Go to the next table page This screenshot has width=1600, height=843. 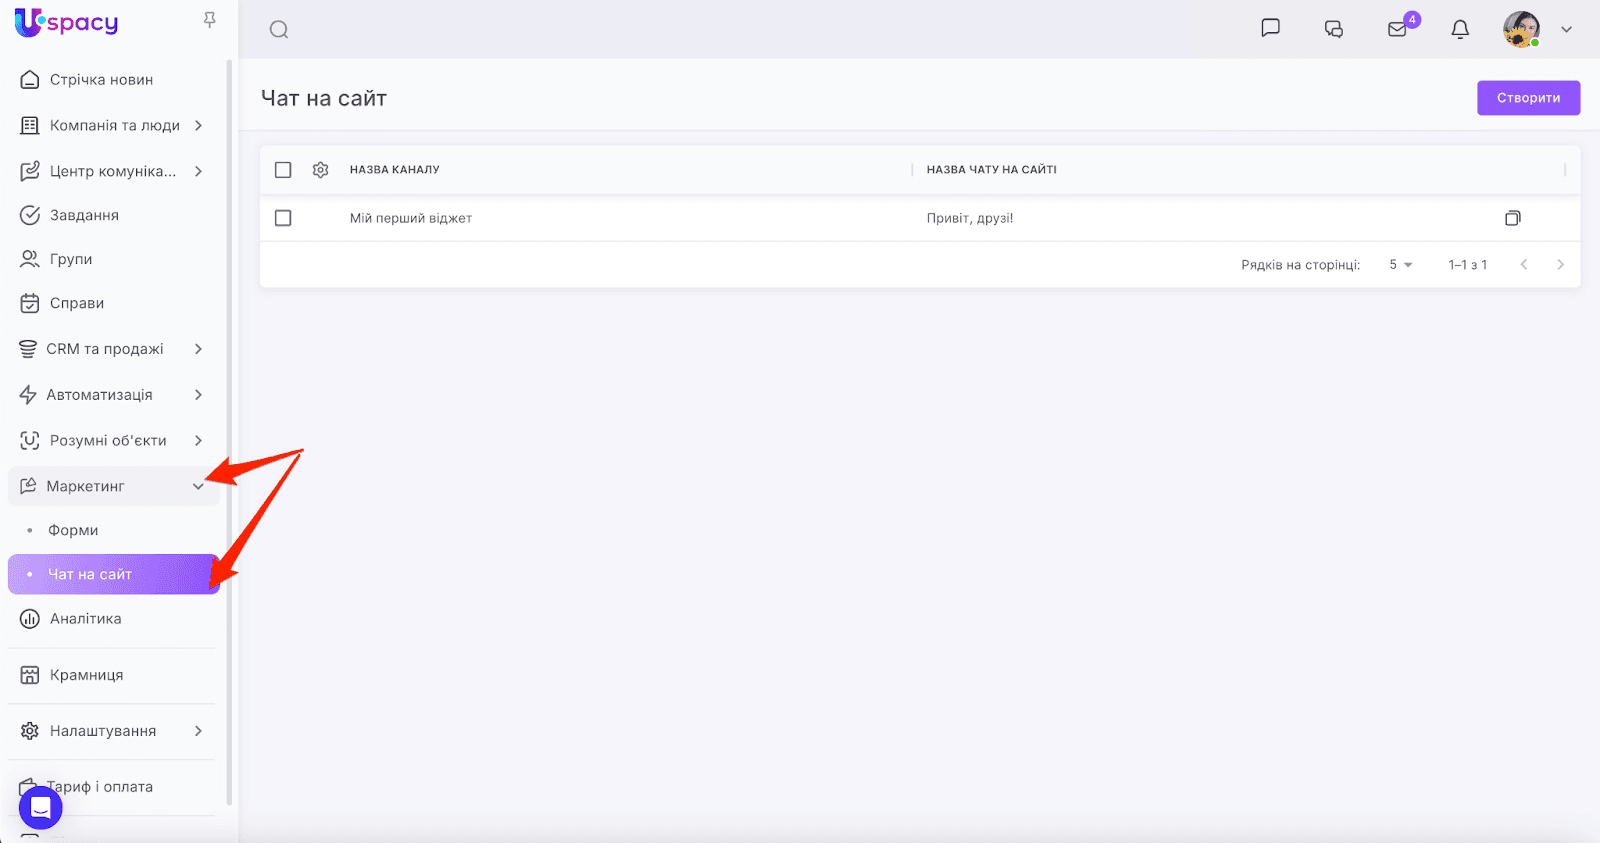(x=1560, y=265)
